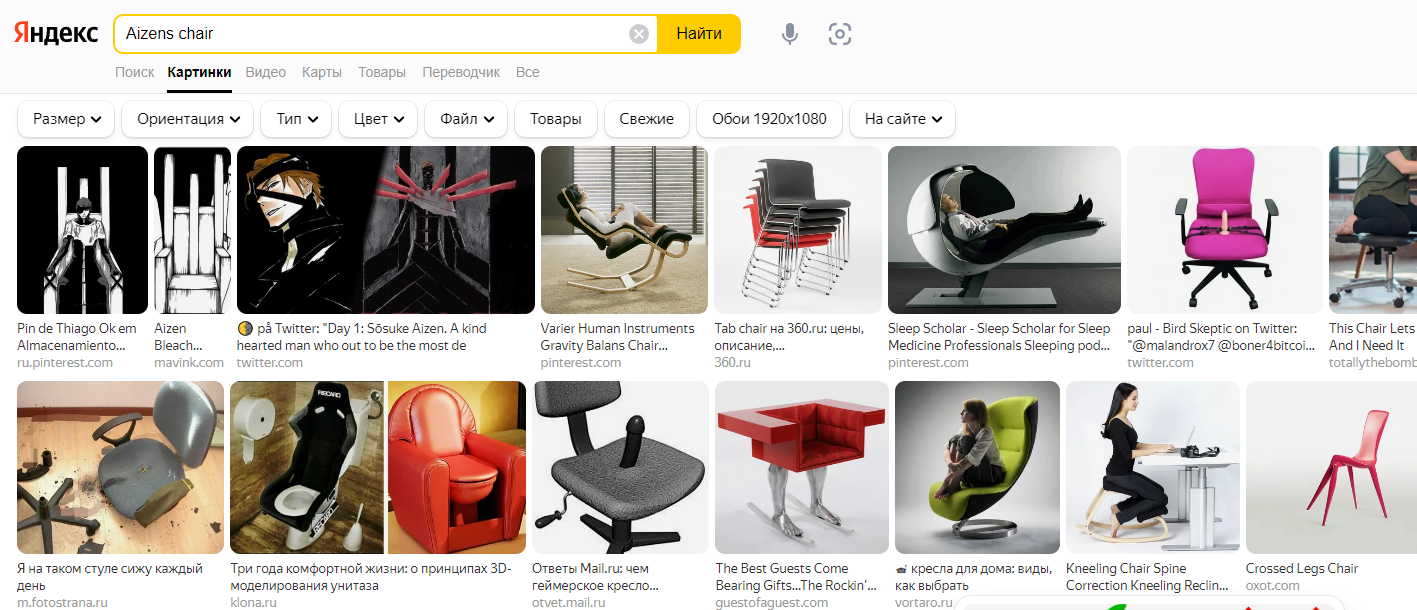Switch to the Видео tab
Screen dimensions: 1417x610
tap(266, 72)
